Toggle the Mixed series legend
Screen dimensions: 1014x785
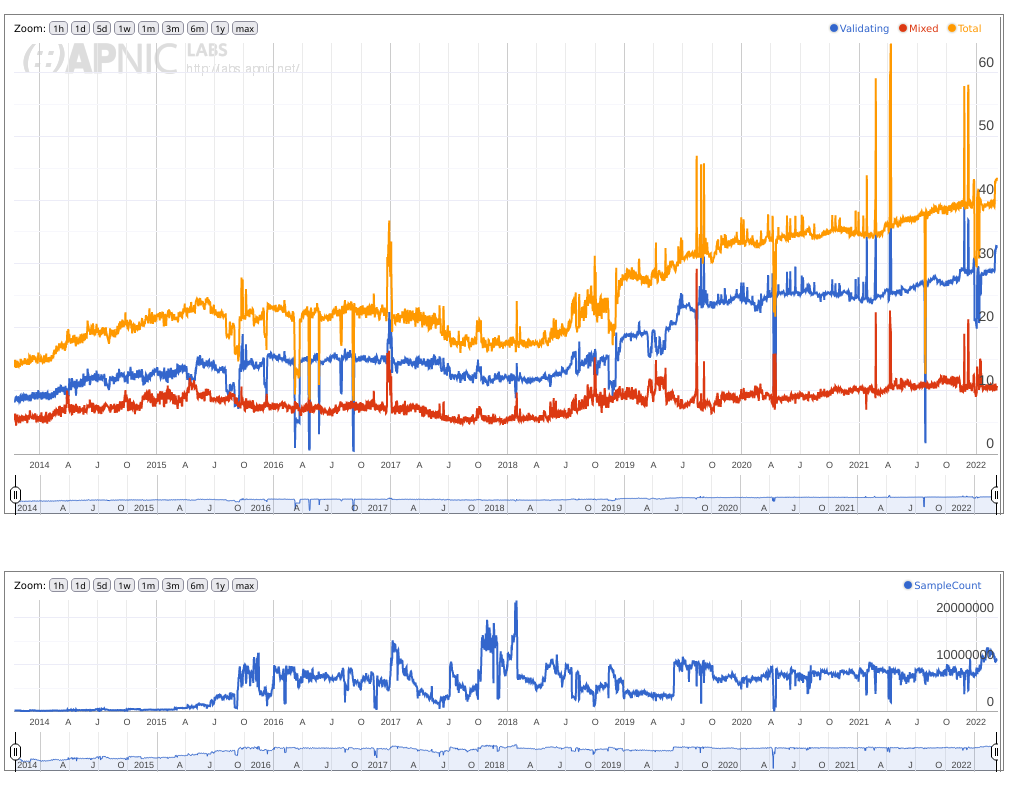tap(918, 29)
